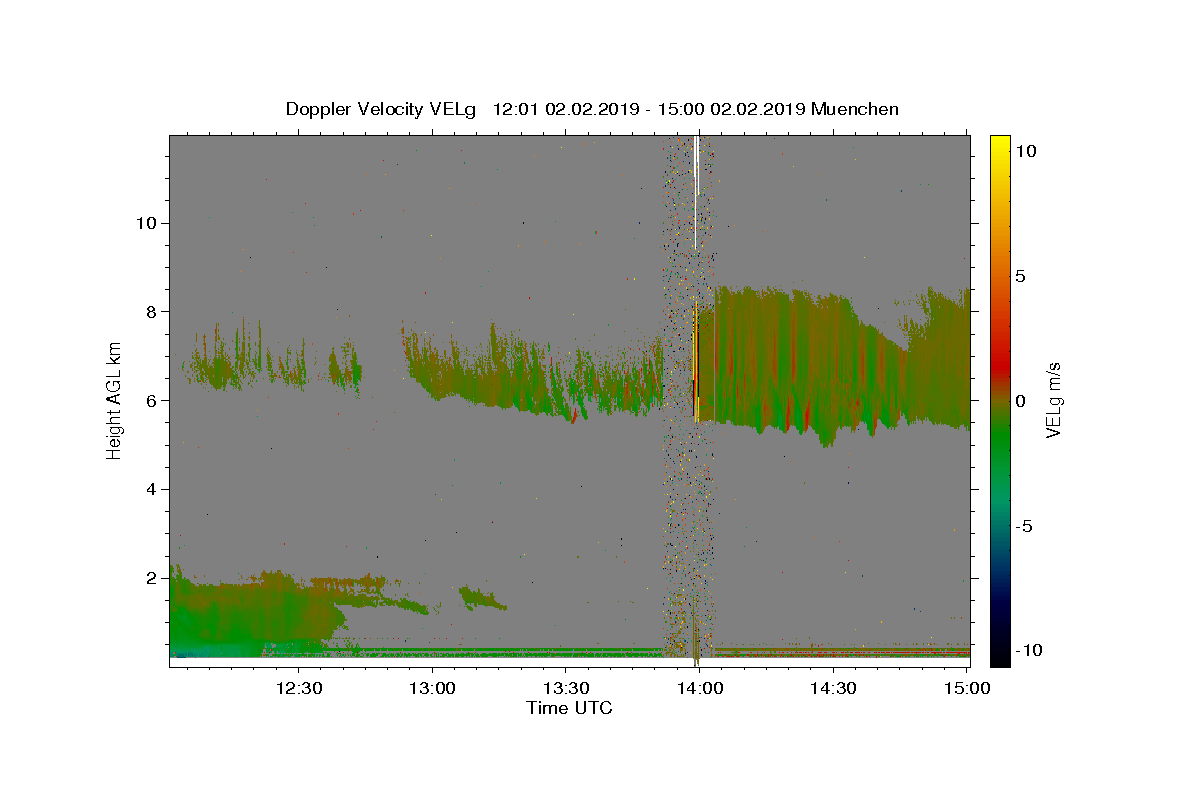The height and width of the screenshot is (800, 1200).
Task: Click the 'Muenchen' location text in the title
Action: point(855,109)
